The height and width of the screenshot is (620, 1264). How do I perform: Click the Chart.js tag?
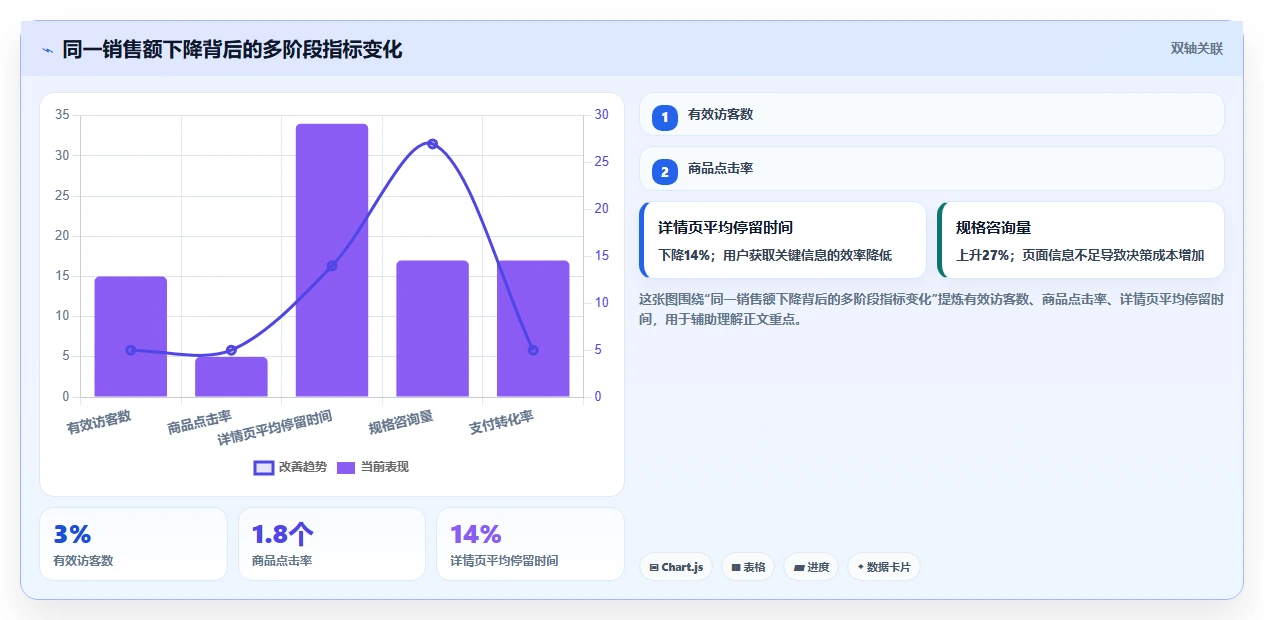676,567
